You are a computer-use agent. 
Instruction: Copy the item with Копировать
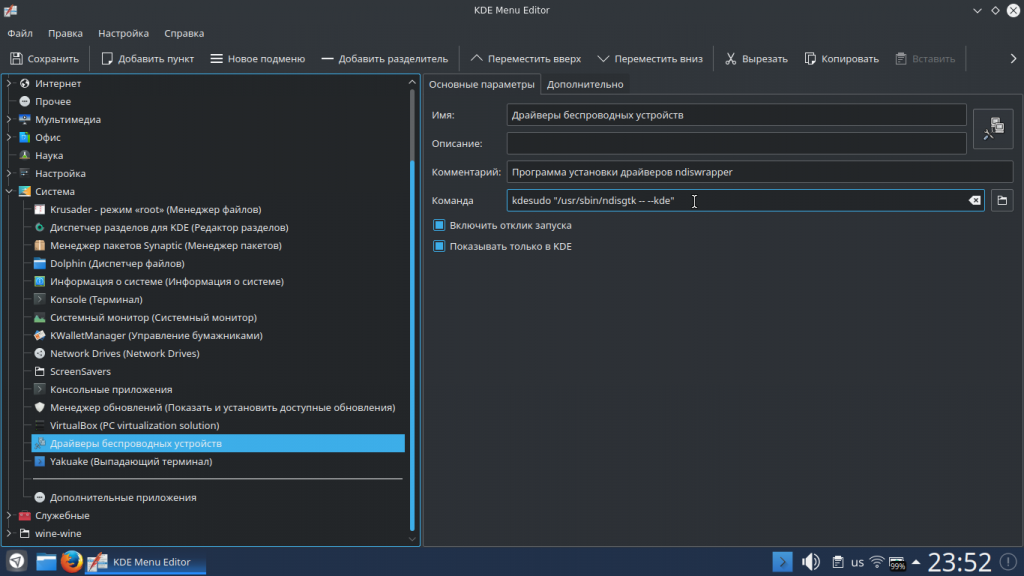coord(841,59)
